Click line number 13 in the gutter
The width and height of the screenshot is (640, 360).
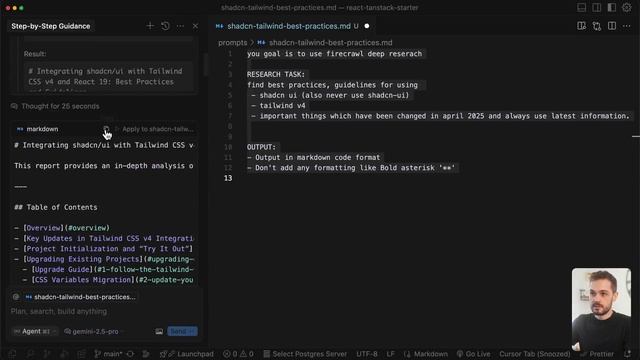click(228, 178)
